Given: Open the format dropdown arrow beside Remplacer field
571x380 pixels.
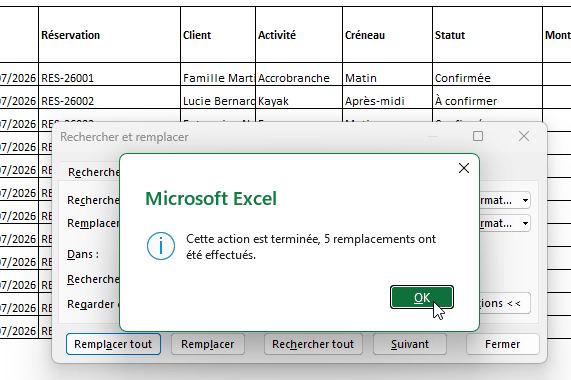Looking at the screenshot, I should click(x=525, y=223).
